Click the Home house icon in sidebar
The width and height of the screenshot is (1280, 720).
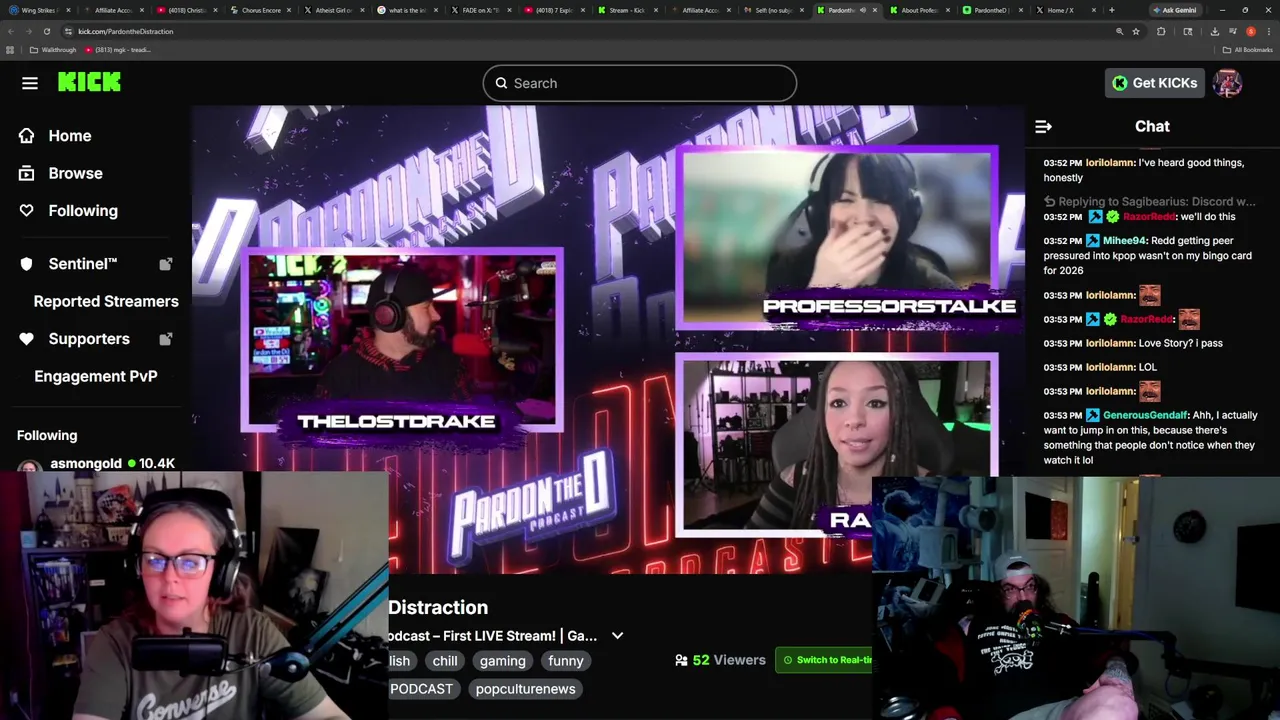click(x=26, y=135)
